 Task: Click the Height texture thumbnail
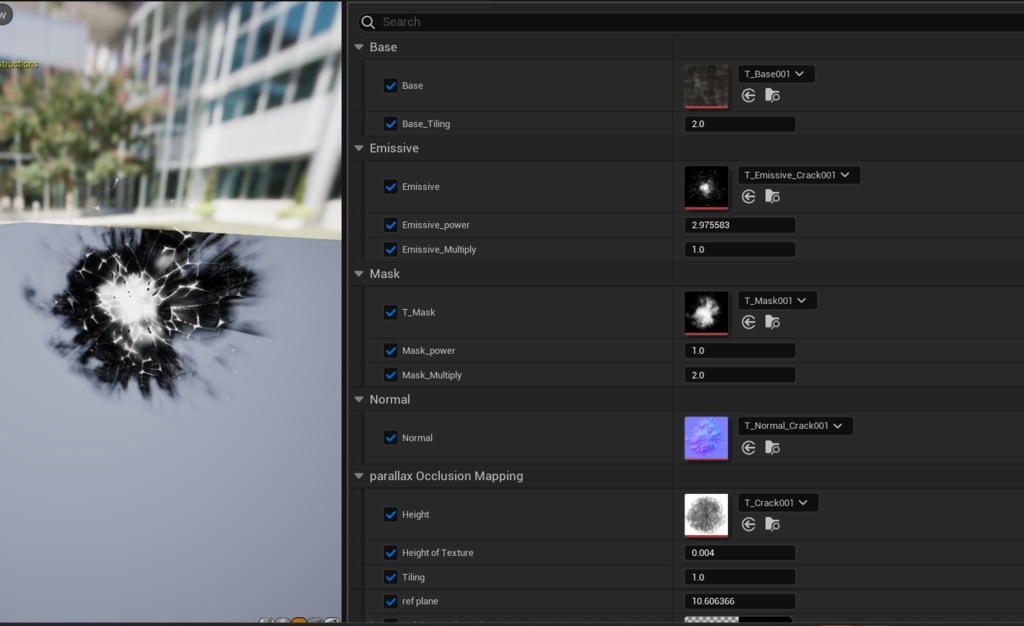point(706,514)
